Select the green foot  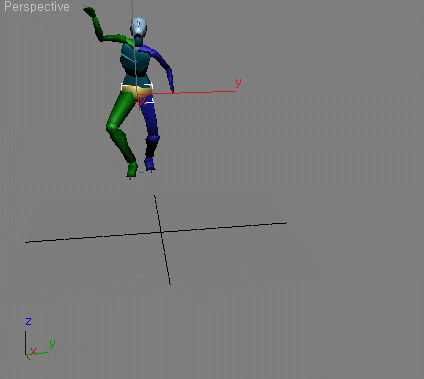pos(132,169)
